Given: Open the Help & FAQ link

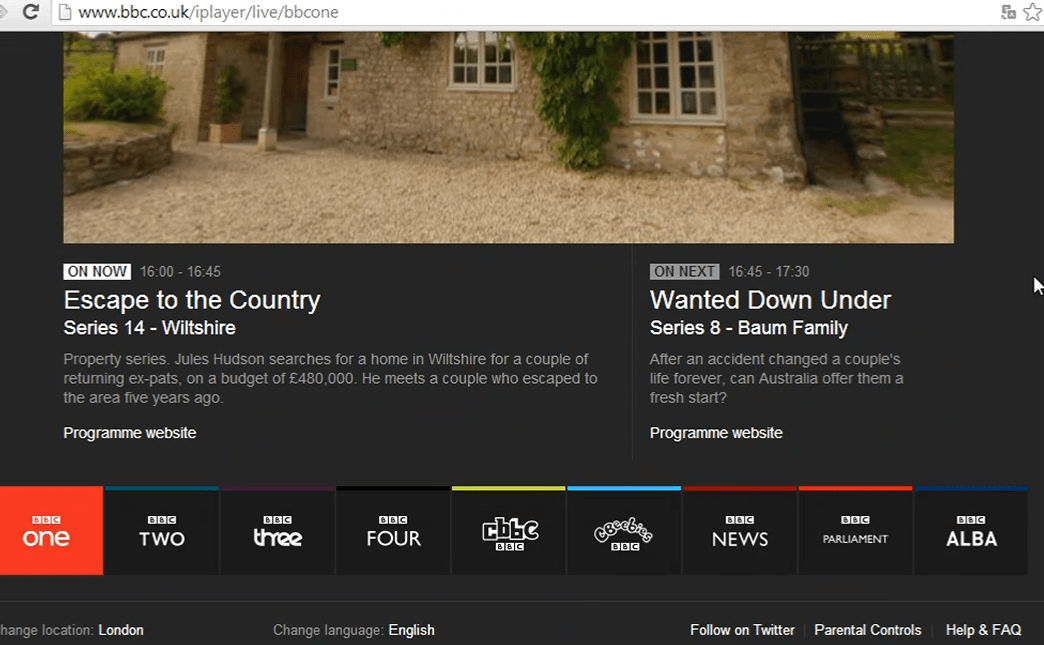Looking at the screenshot, I should [983, 630].
